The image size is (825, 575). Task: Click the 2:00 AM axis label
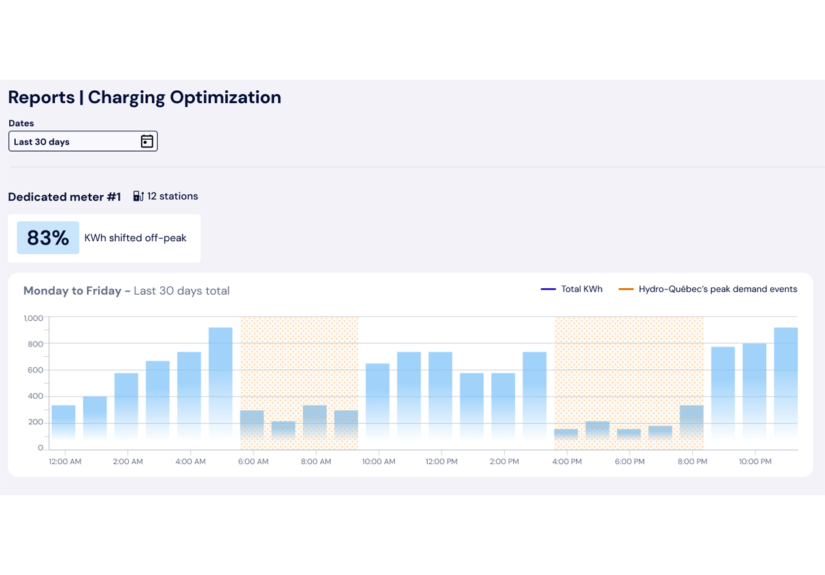pyautogui.click(x=127, y=461)
